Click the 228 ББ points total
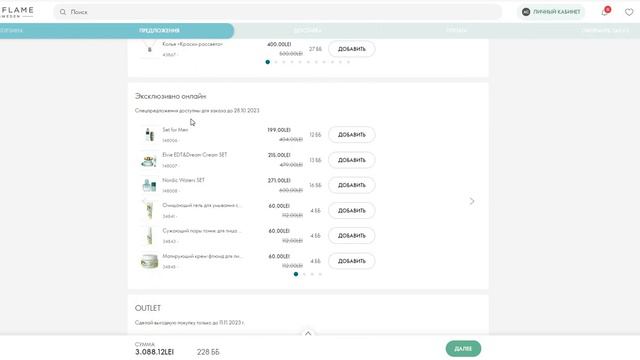This screenshot has height=360, width=640. pos(208,352)
